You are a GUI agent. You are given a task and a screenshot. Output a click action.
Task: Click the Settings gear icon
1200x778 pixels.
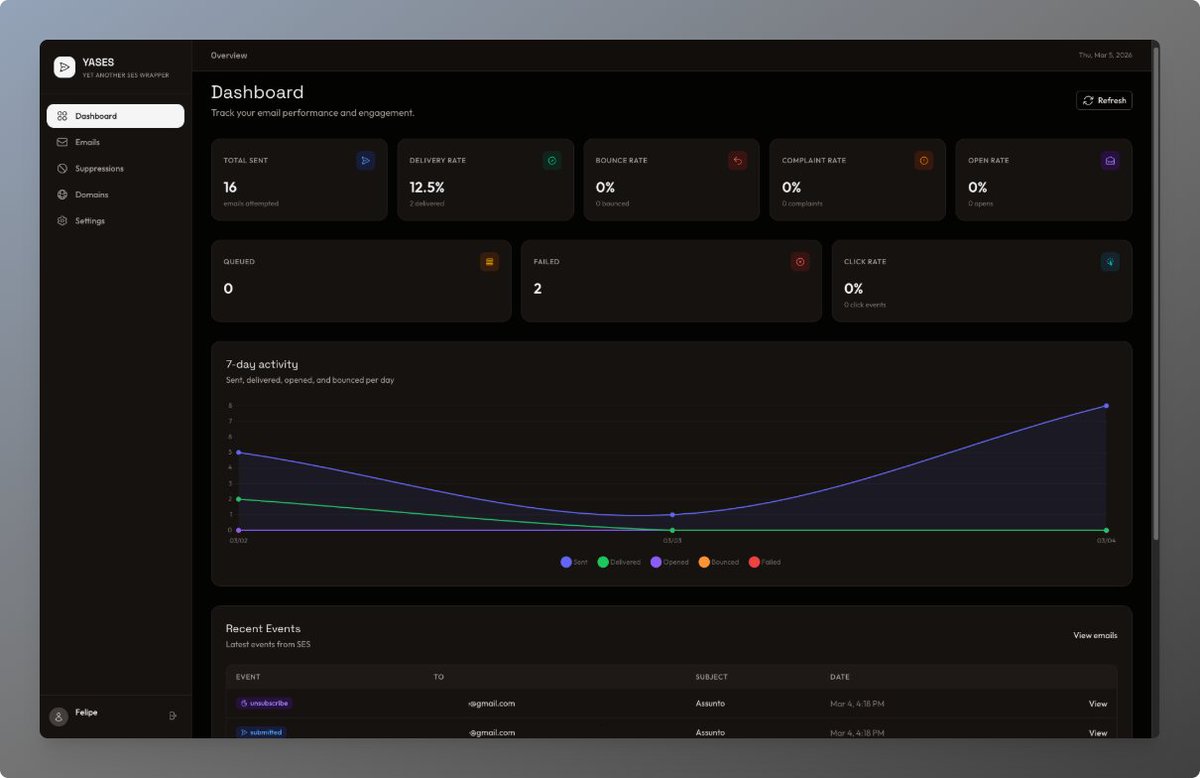coord(62,220)
